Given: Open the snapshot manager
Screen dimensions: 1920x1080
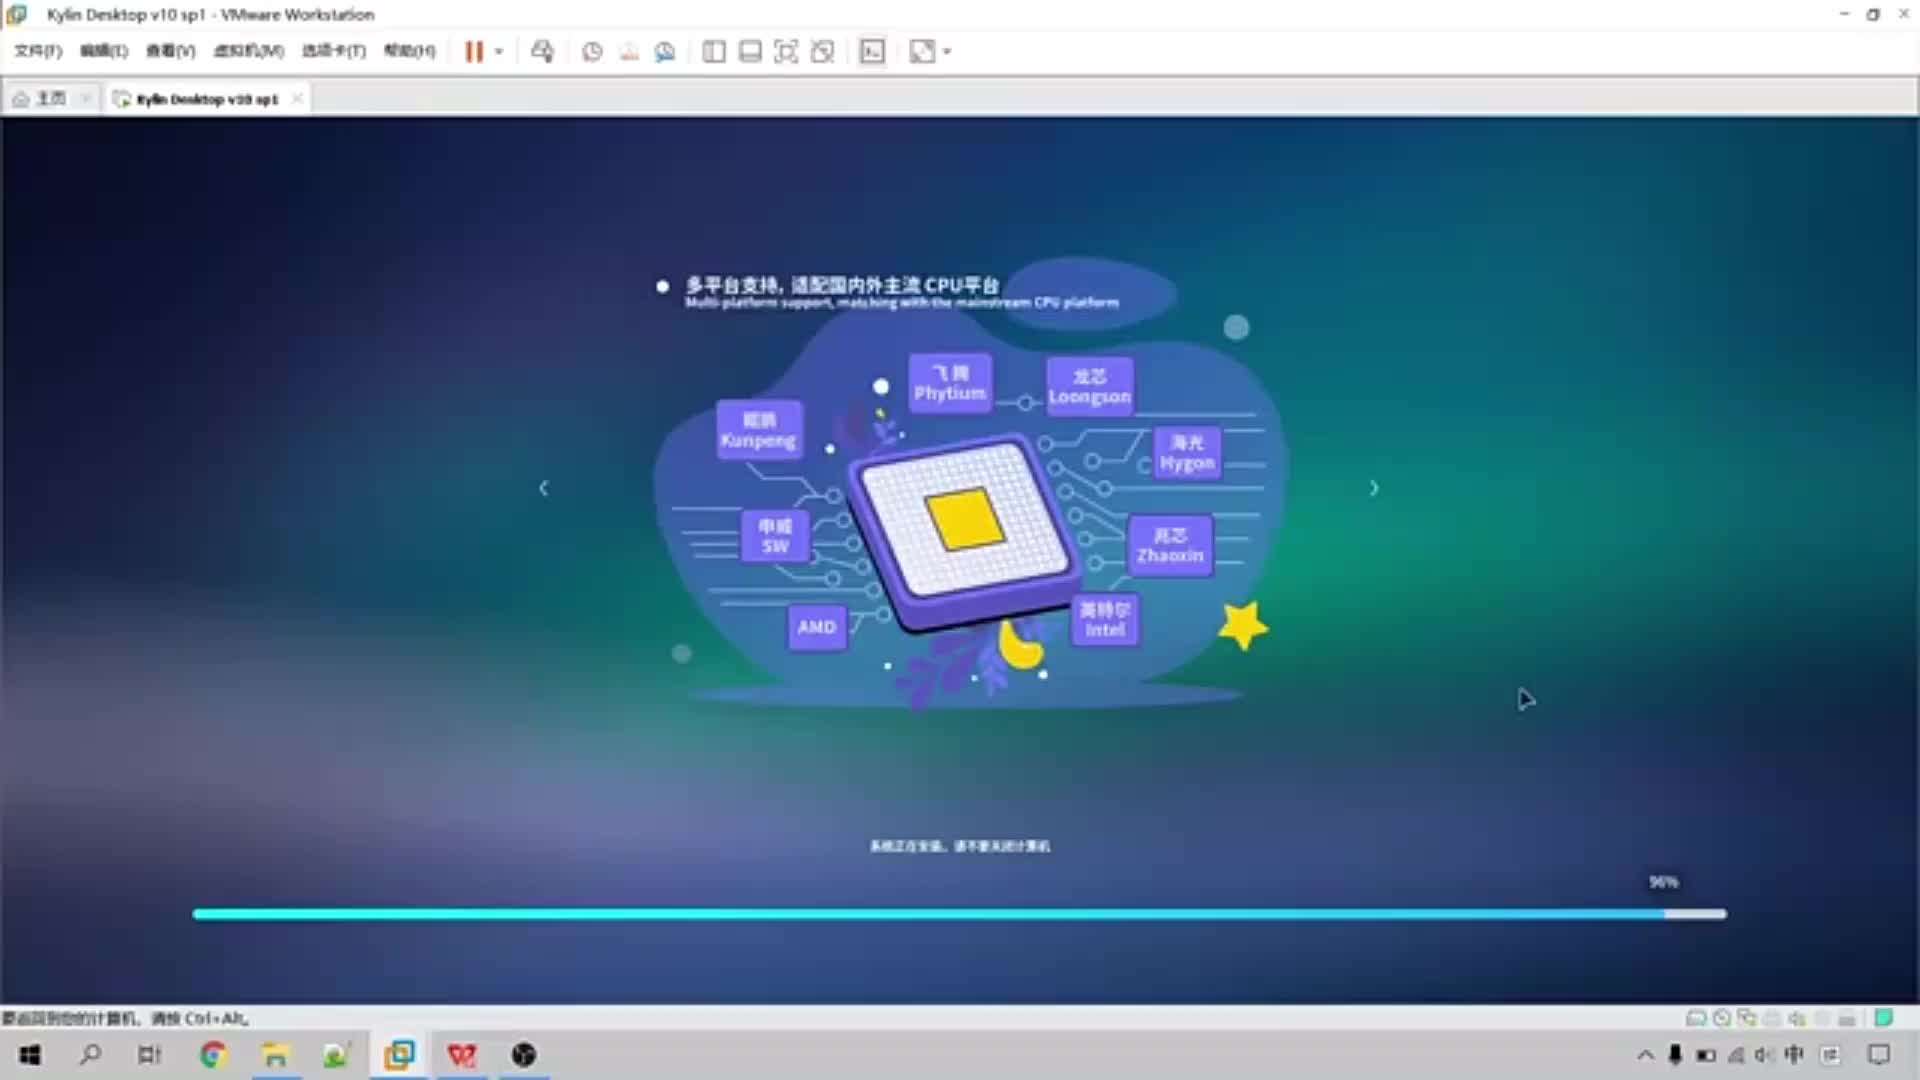Looking at the screenshot, I should pos(665,51).
